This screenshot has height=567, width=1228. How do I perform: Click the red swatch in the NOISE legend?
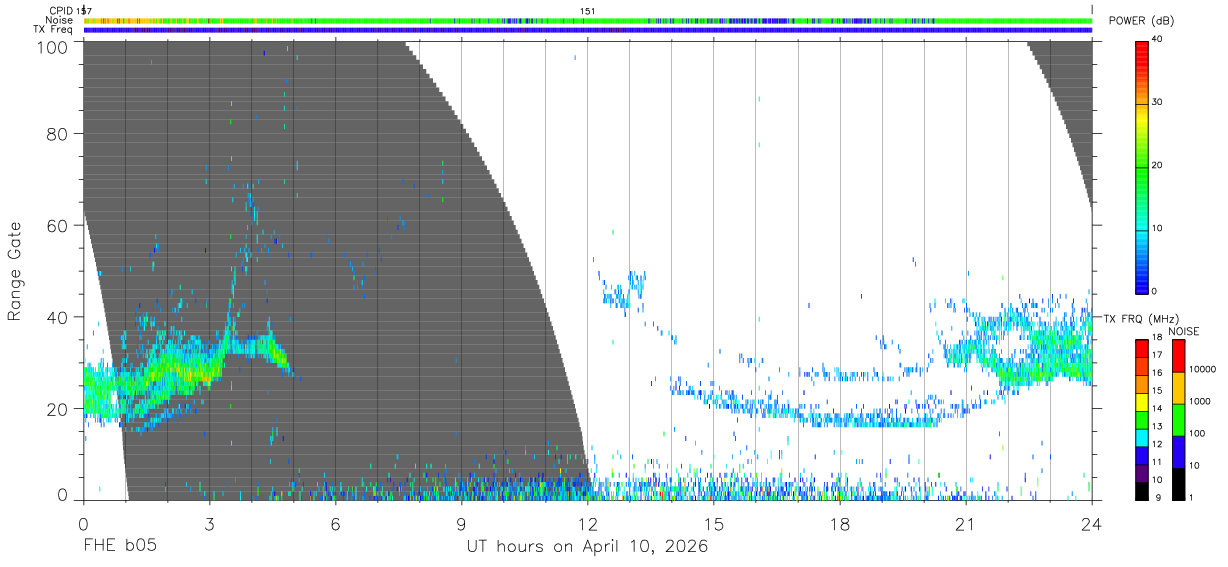coord(1177,355)
